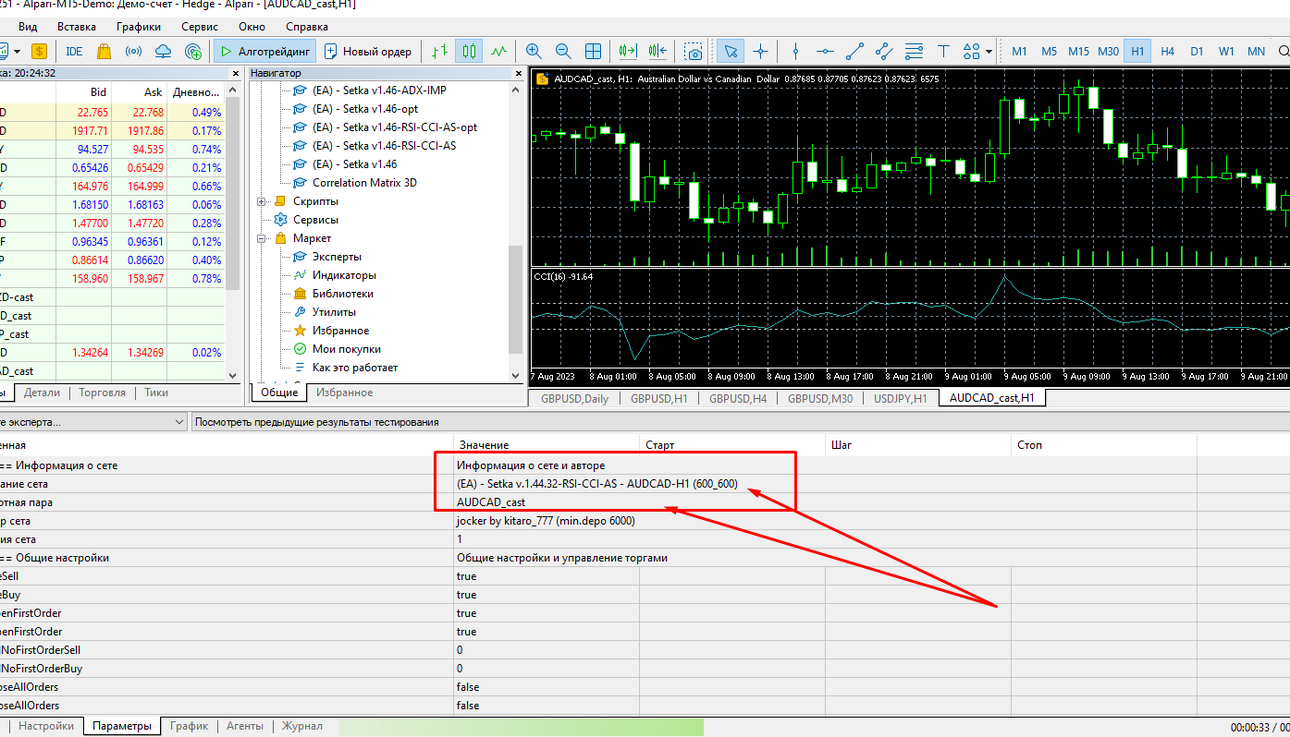Click the zoom in magnifier icon

point(534,51)
